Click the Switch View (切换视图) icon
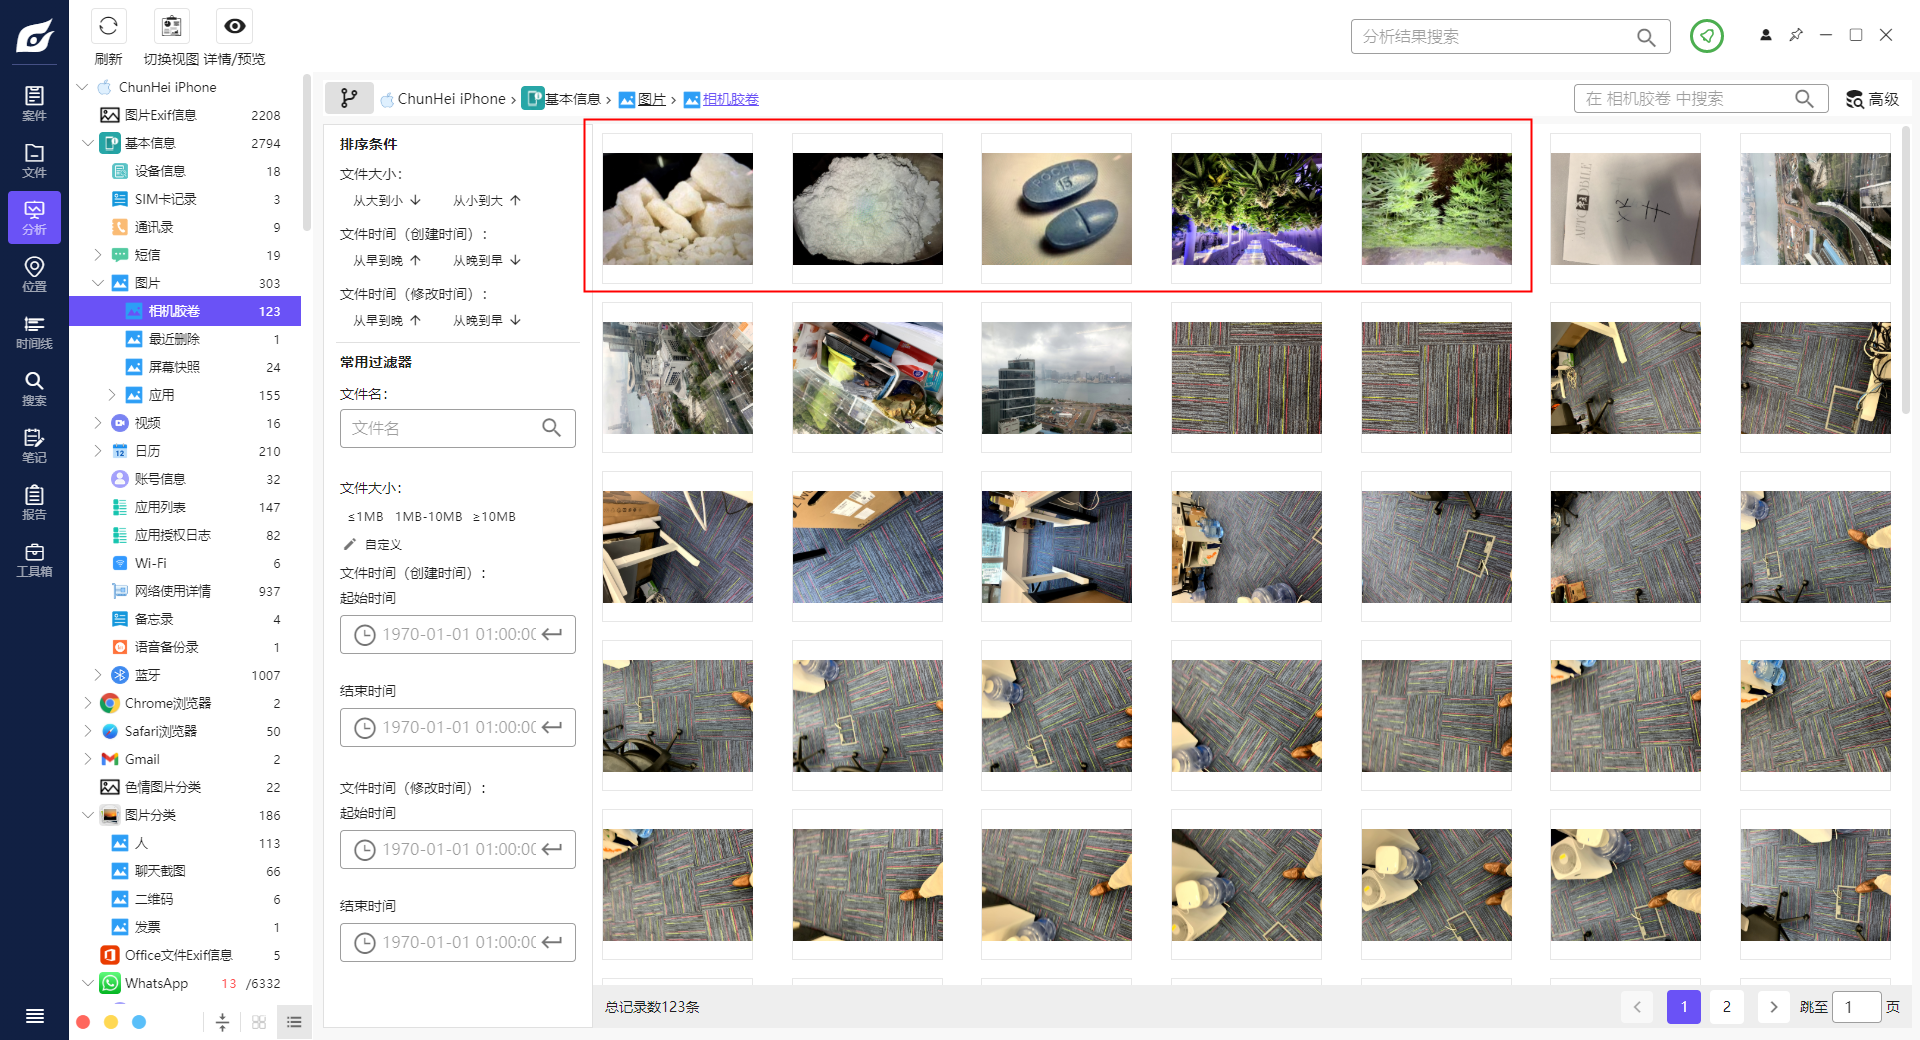1920x1040 pixels. click(171, 26)
